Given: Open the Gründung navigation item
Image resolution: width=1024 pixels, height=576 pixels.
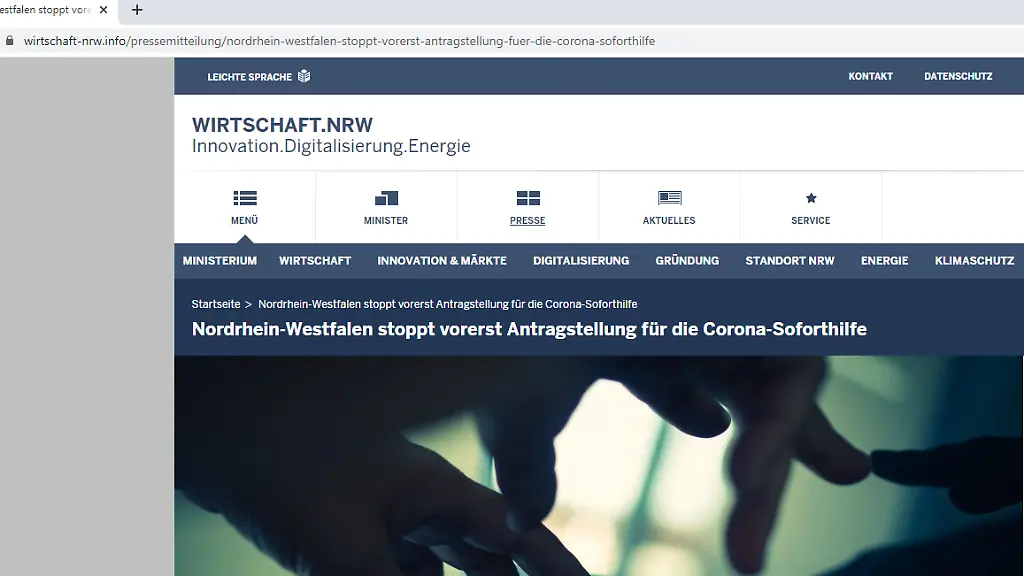Looking at the screenshot, I should [x=687, y=261].
